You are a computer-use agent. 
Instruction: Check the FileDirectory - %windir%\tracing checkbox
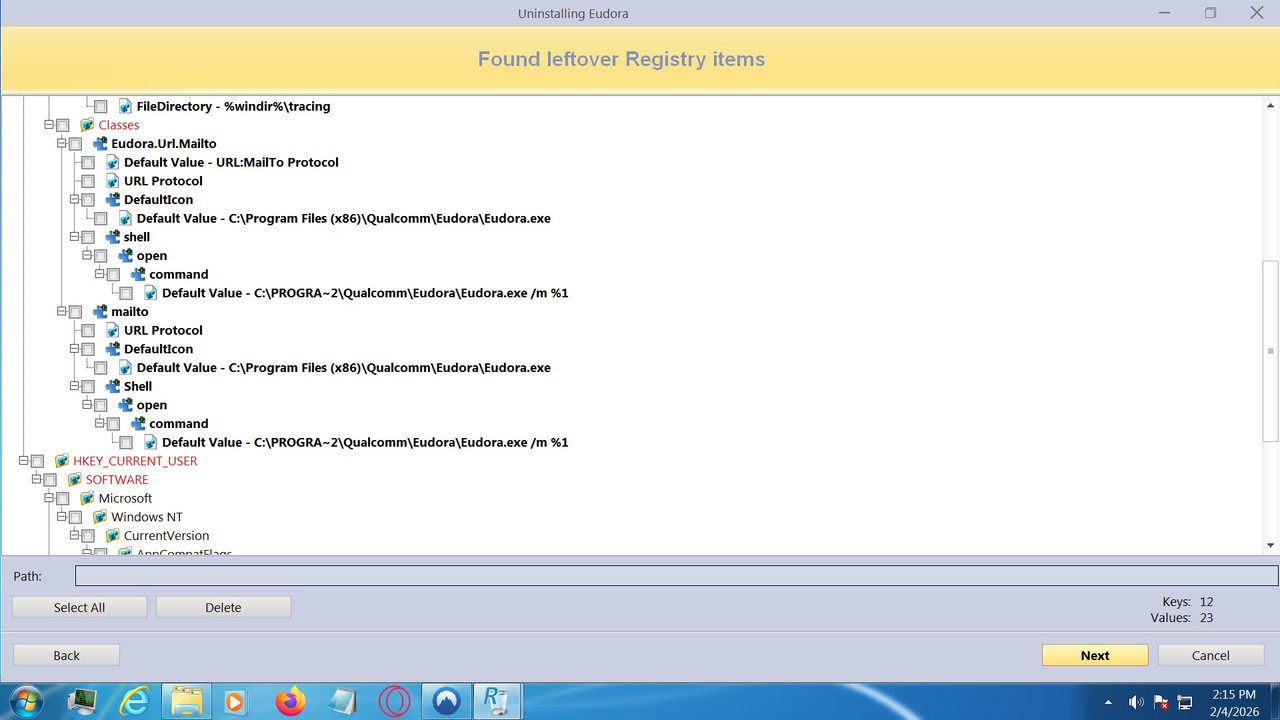[x=101, y=107]
